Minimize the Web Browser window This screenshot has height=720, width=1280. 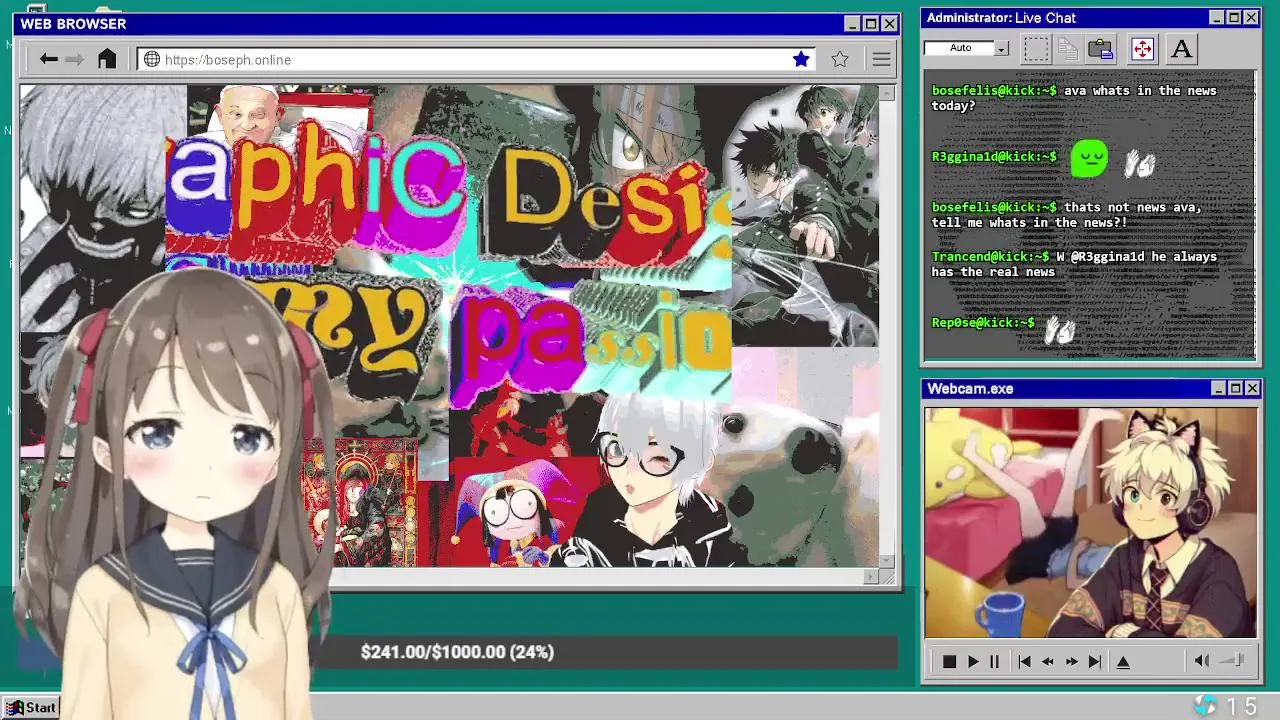[852, 24]
